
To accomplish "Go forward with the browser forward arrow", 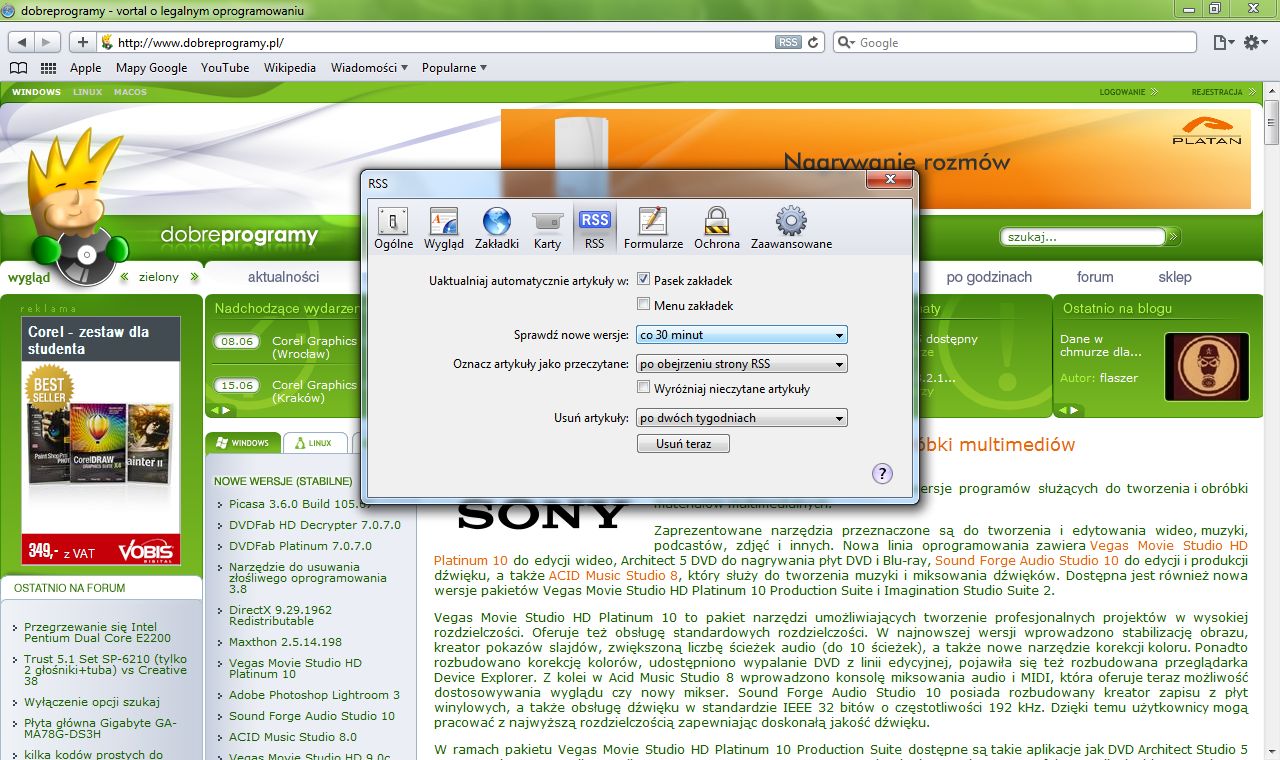I will (x=48, y=42).
